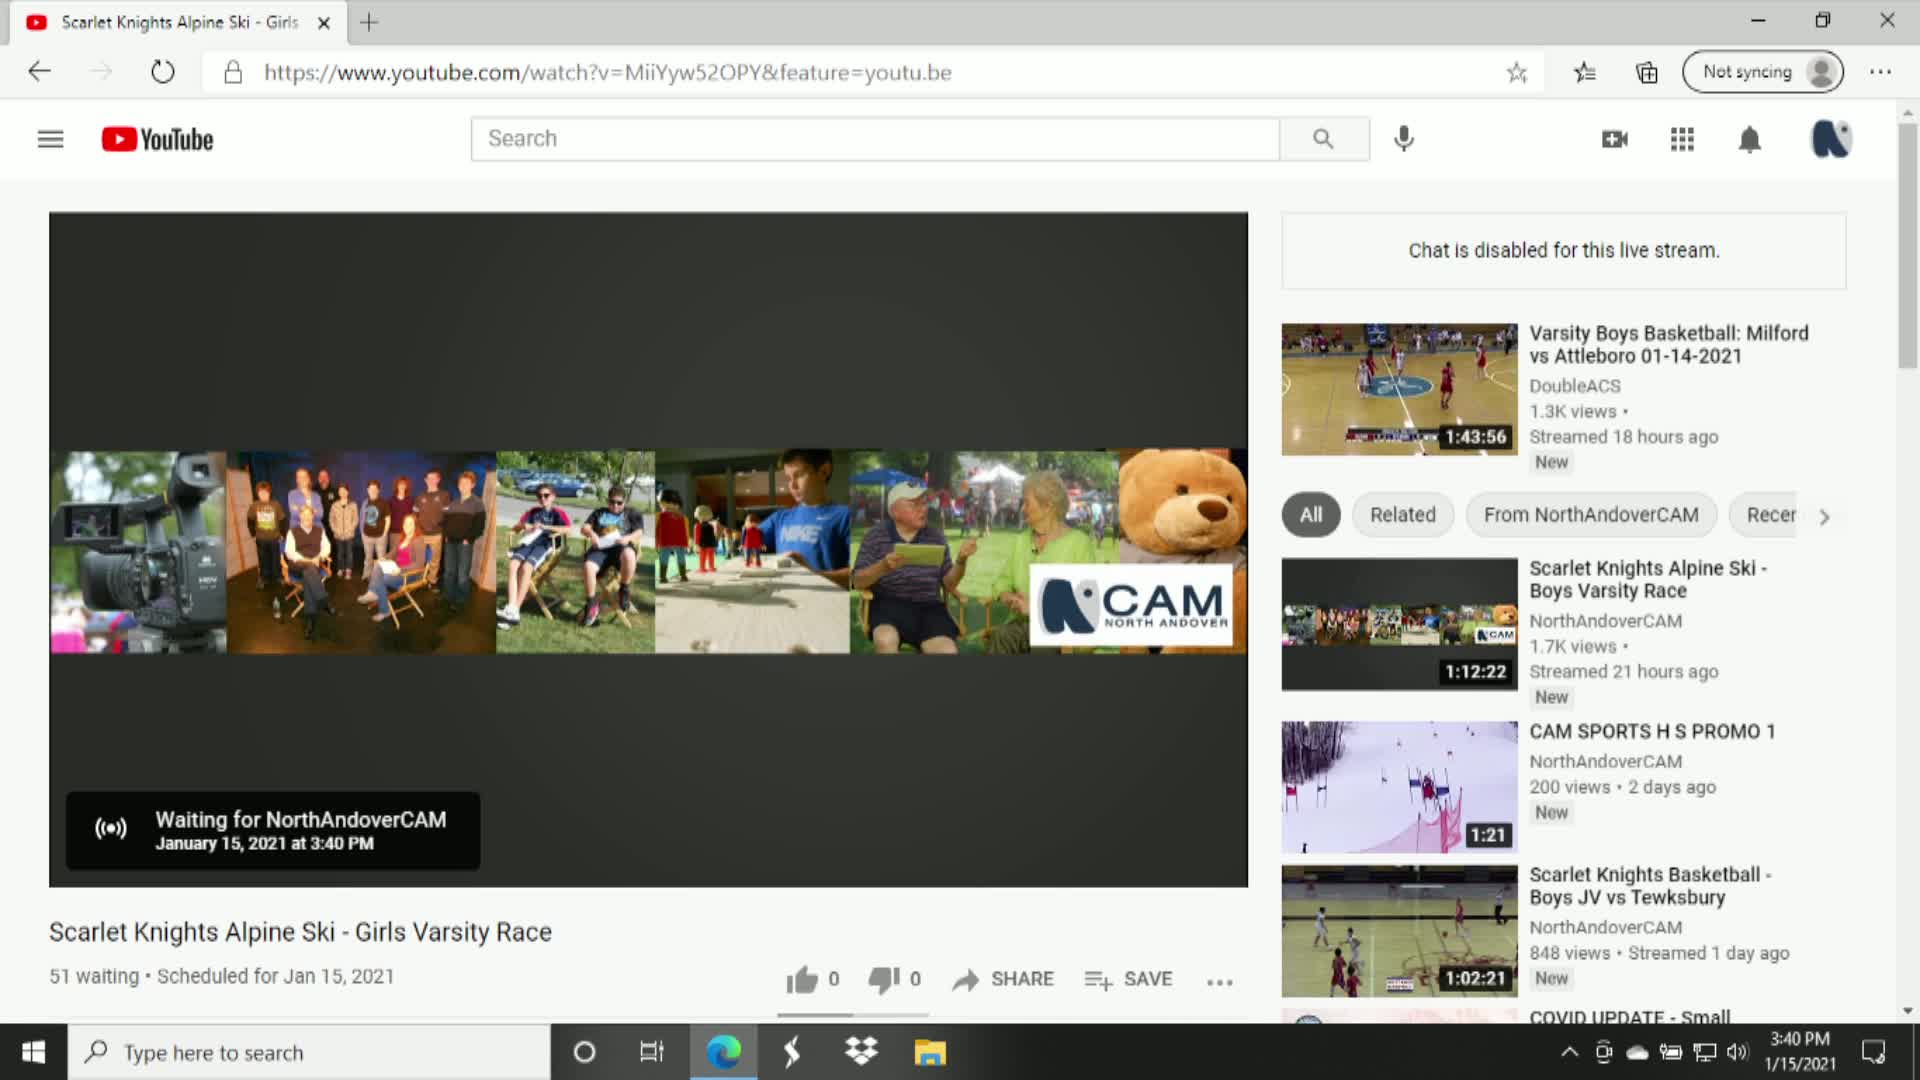The image size is (1920, 1080).
Task: Open the Windows notification center
Action: 1873,1052
